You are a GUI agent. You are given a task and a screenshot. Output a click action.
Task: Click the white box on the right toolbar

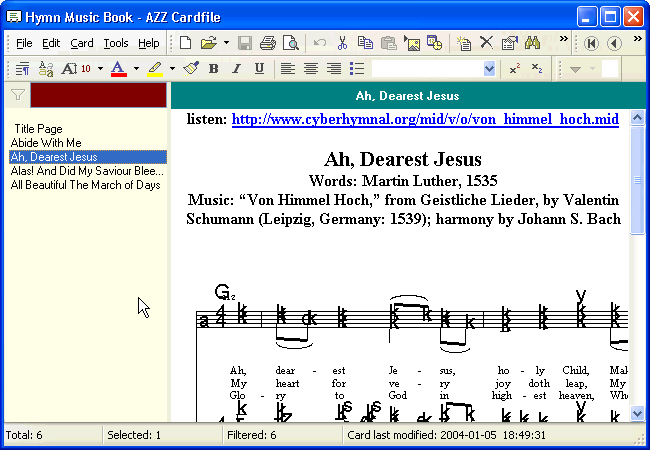click(610, 69)
